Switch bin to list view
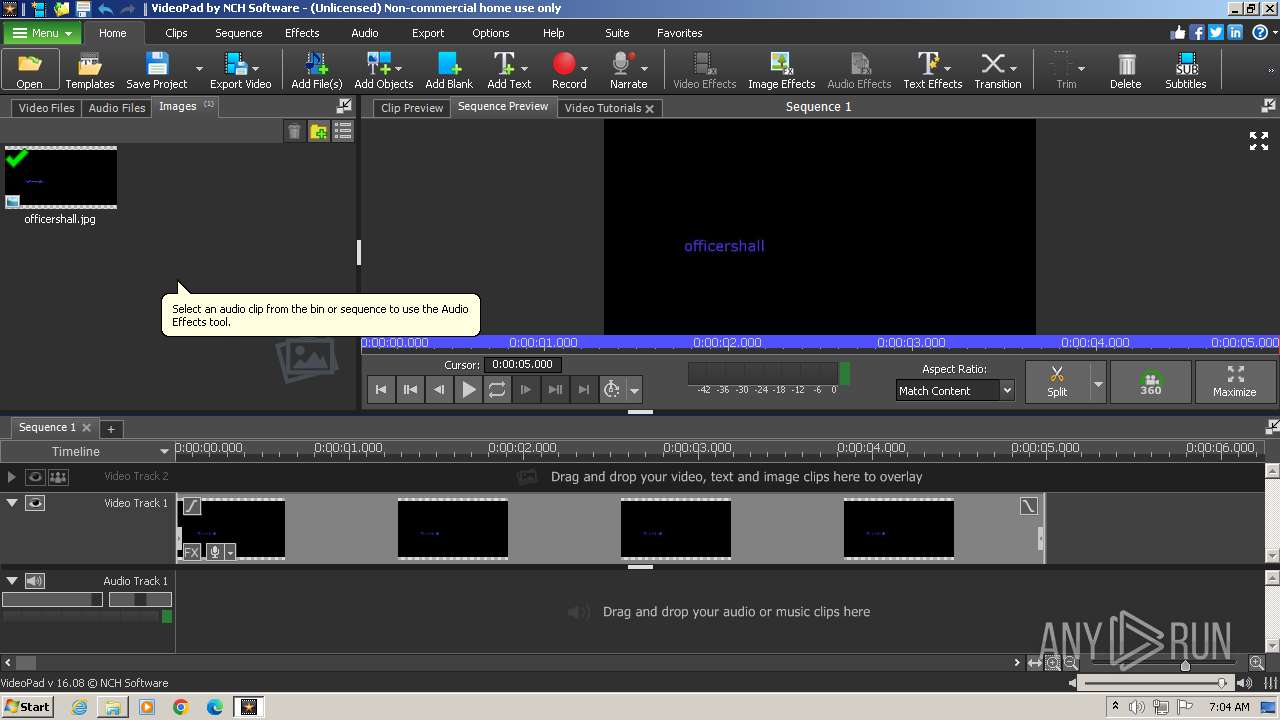Image resolution: width=1280 pixels, height=720 pixels. point(343,131)
